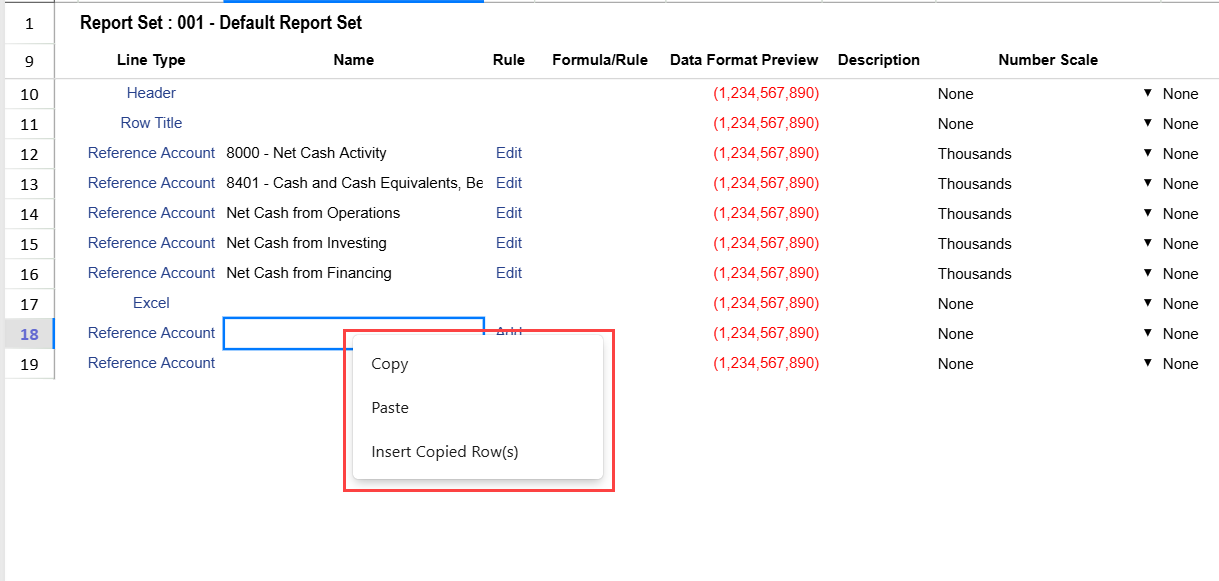
Task: Select row header number 18
Action: click(x=29, y=334)
